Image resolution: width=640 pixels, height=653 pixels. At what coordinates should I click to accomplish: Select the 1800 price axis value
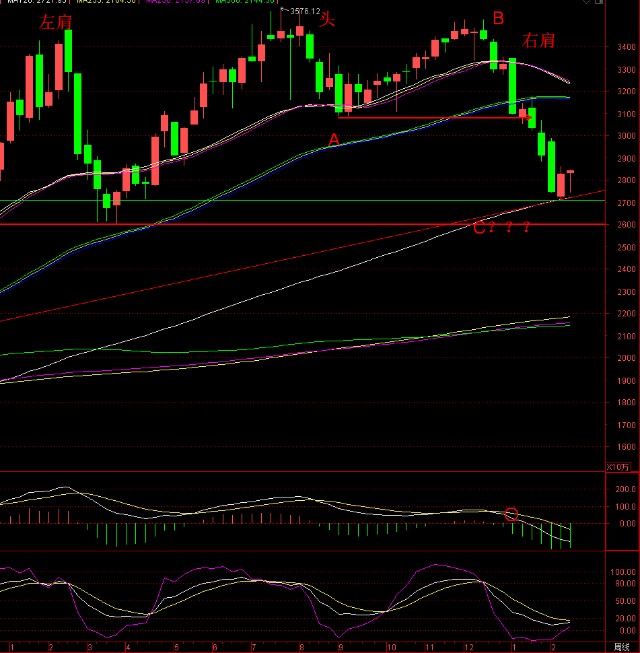(x=626, y=402)
